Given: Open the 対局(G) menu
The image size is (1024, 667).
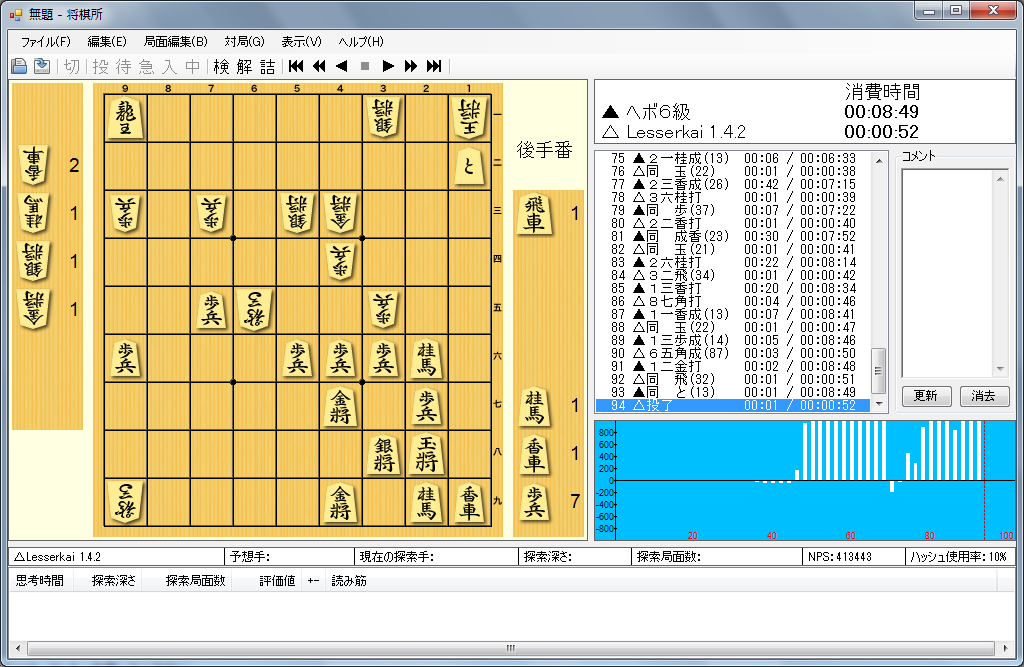Looking at the screenshot, I should coord(244,42).
